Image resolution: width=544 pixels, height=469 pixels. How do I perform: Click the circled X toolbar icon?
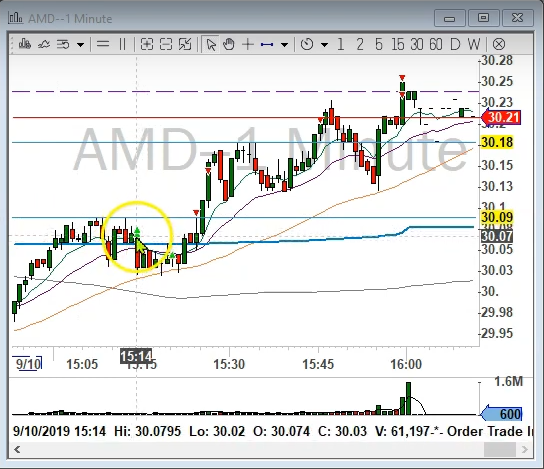coord(499,44)
